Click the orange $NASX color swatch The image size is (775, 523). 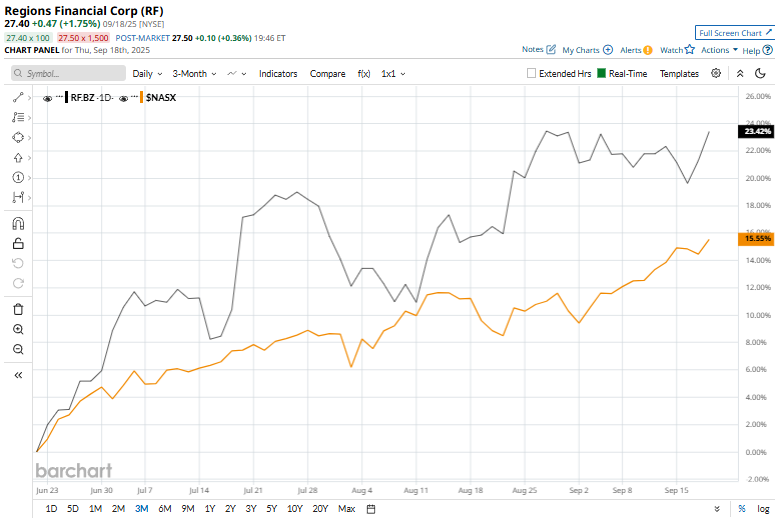pos(142,97)
